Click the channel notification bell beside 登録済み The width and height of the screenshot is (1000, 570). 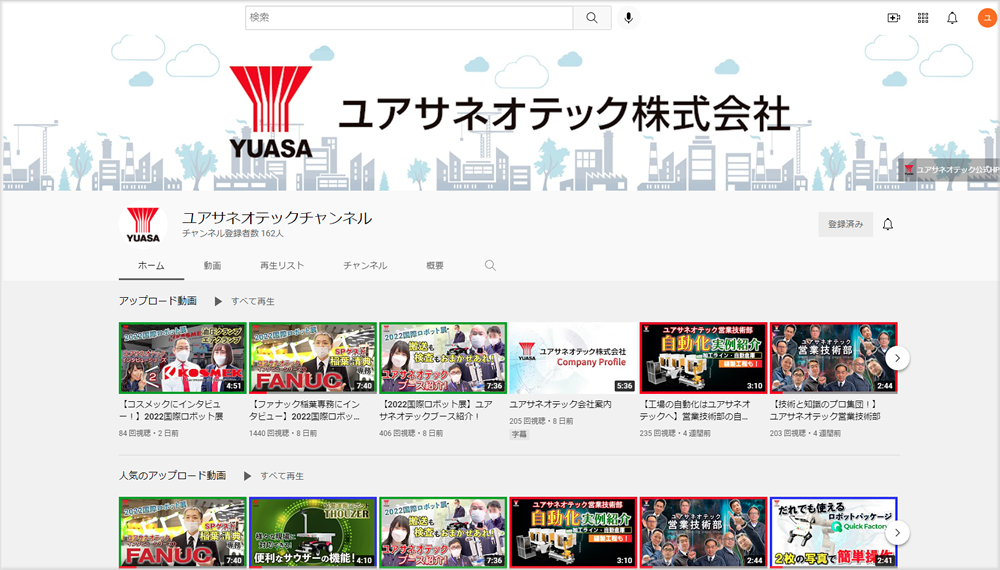[888, 224]
